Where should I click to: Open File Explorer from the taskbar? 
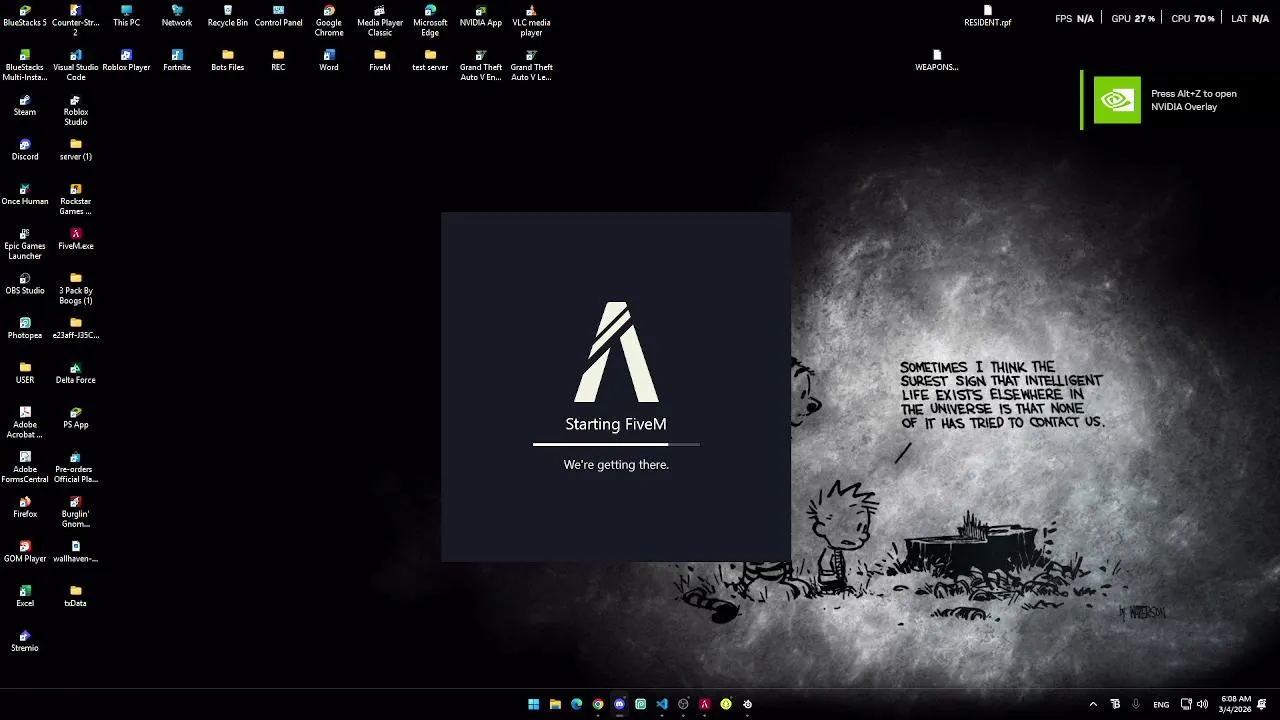tap(555, 704)
